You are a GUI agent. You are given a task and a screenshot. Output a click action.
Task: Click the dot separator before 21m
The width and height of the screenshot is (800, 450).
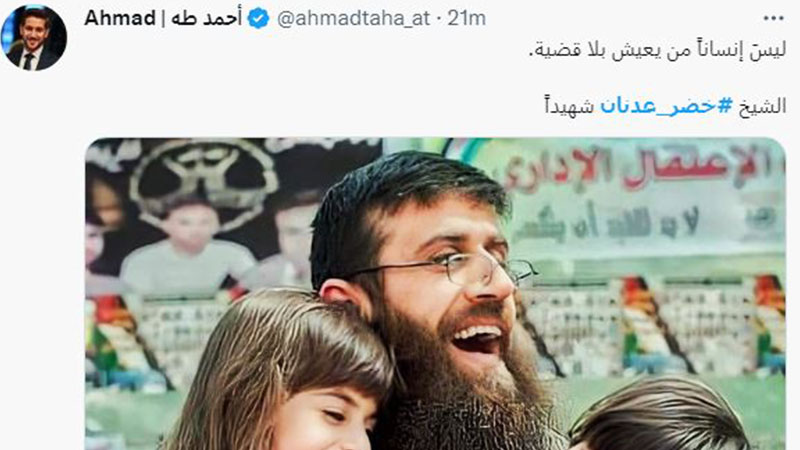(440, 19)
